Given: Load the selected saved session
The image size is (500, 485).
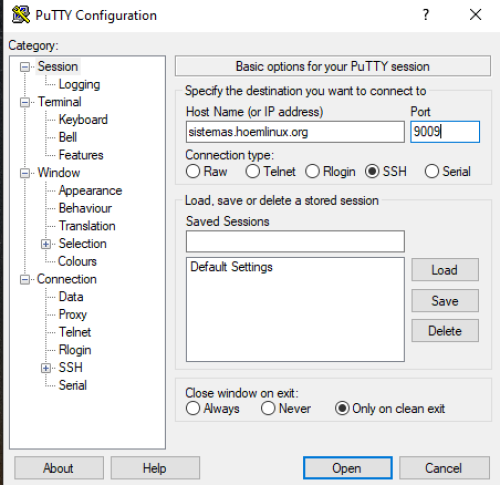Looking at the screenshot, I should (445, 270).
